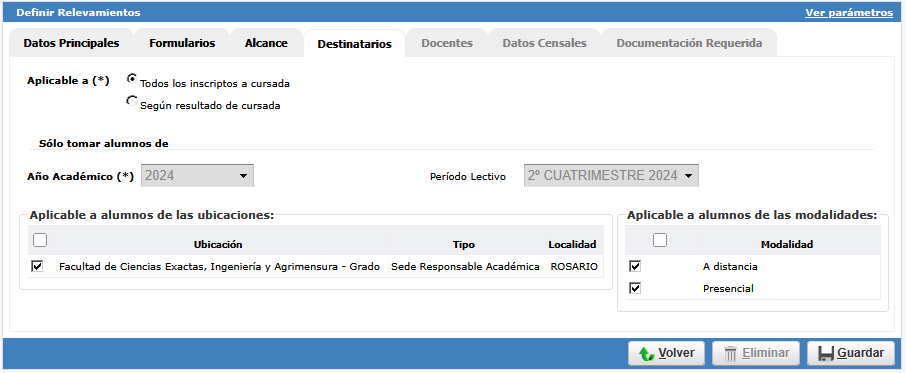Screen dimensions: 906x373
Task: Uncheck Facultad de Ciencias Exactas location checkbox
Action: click(38, 266)
